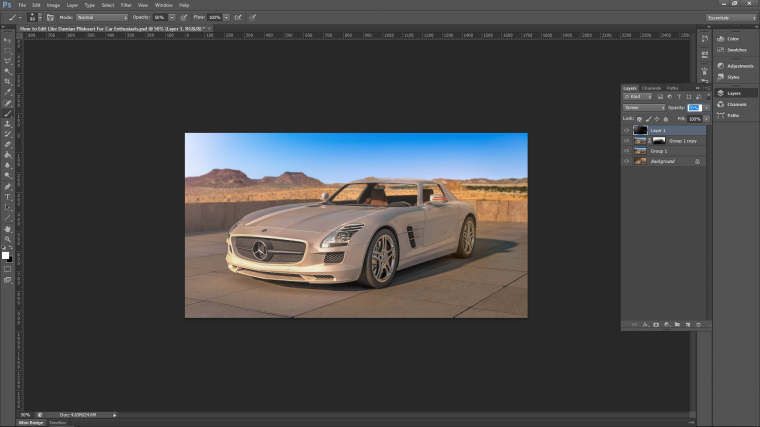
Task: Create a new layer icon
Action: point(688,325)
